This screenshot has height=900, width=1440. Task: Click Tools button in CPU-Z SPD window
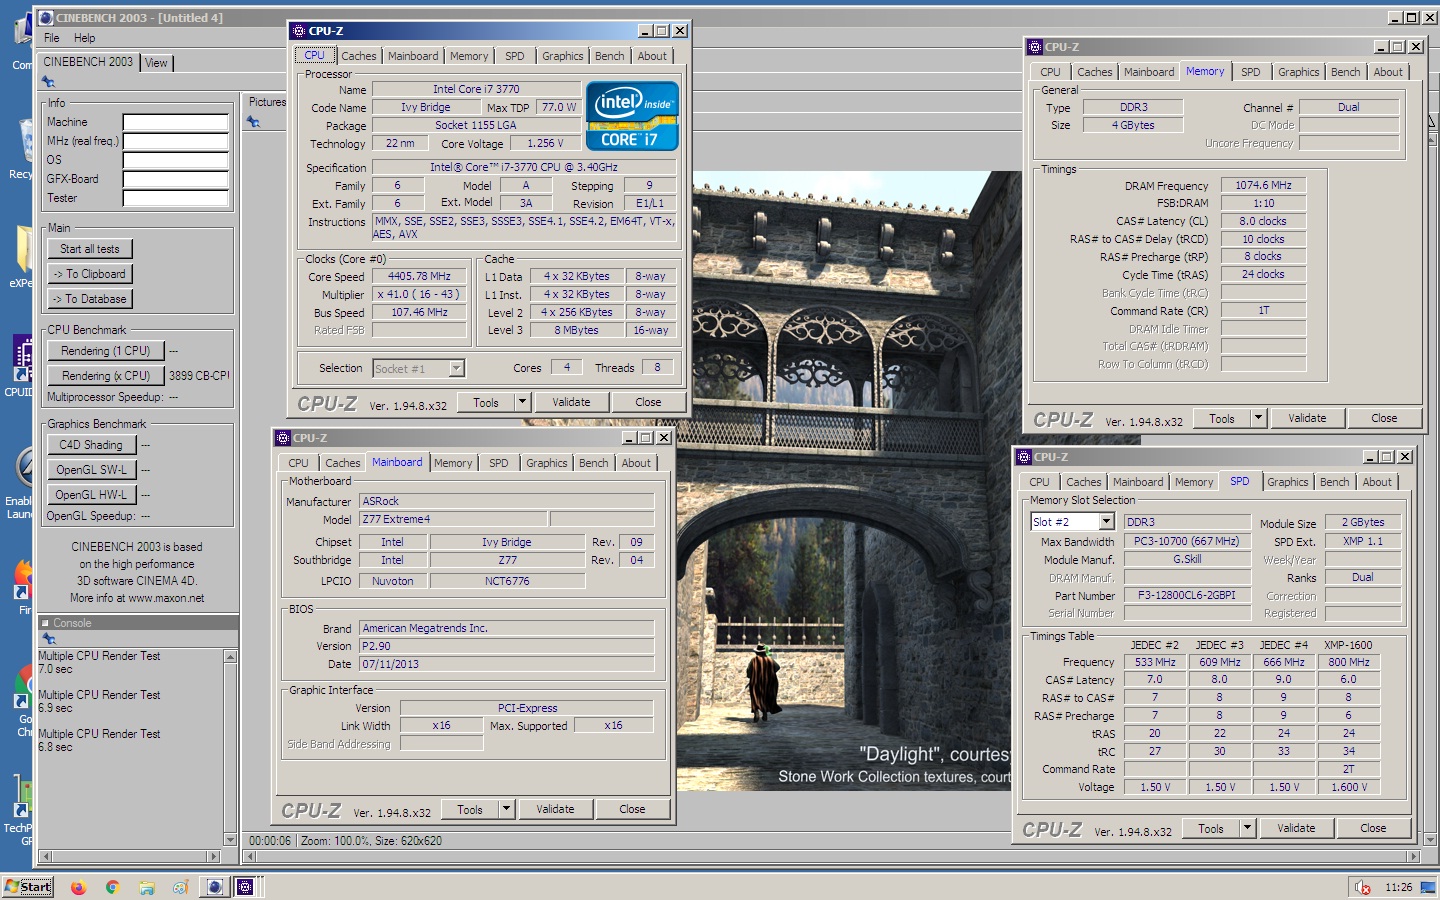1211,828
